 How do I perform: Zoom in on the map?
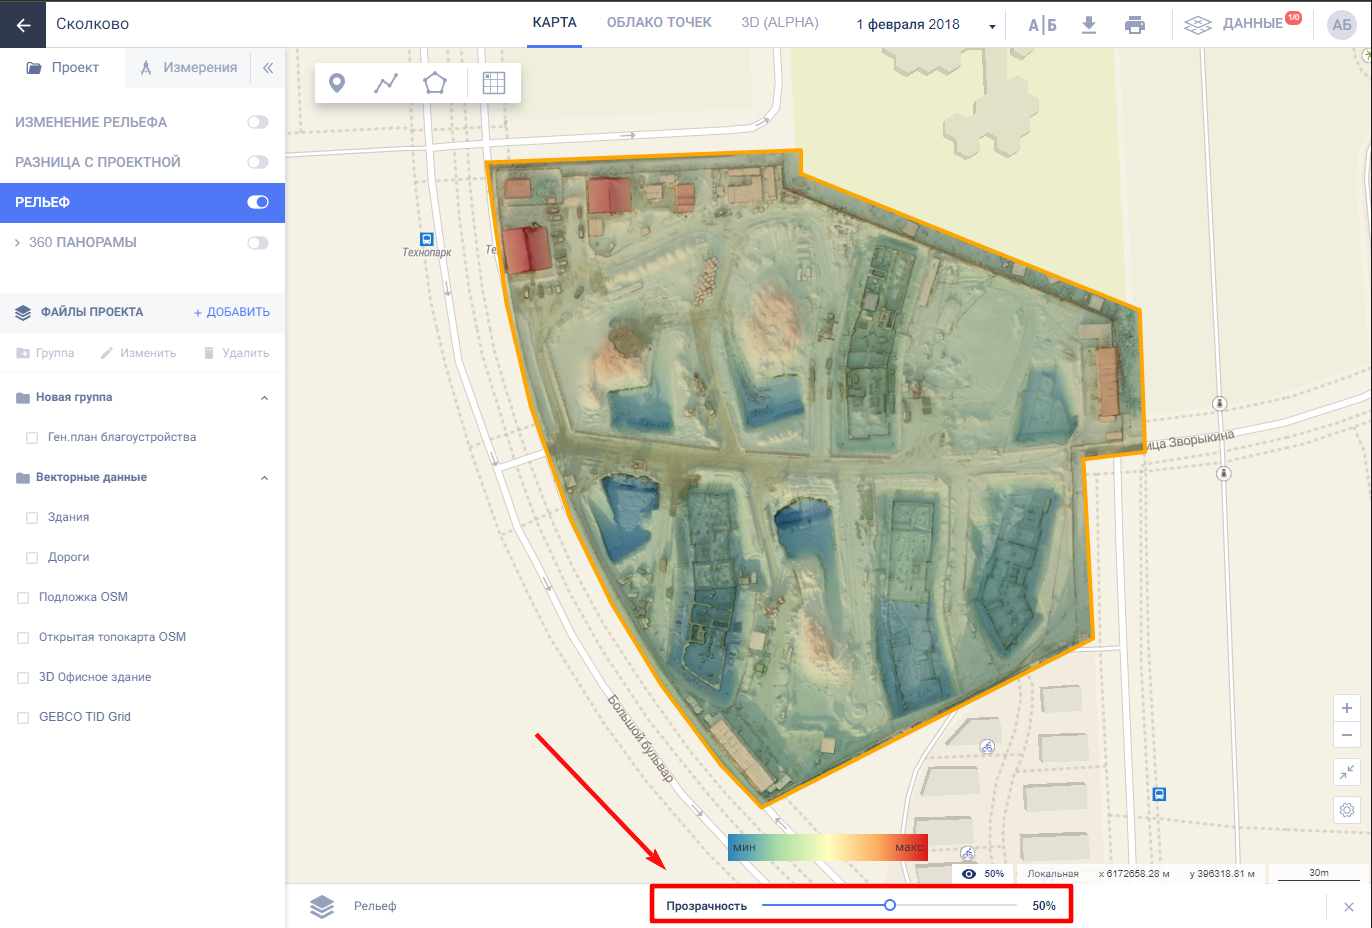pyautogui.click(x=1347, y=708)
